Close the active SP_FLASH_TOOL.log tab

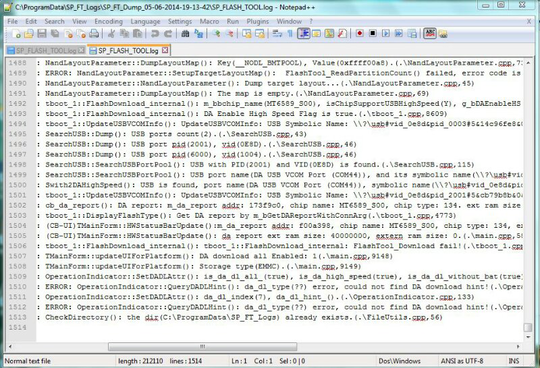pyautogui.click(x=165, y=50)
